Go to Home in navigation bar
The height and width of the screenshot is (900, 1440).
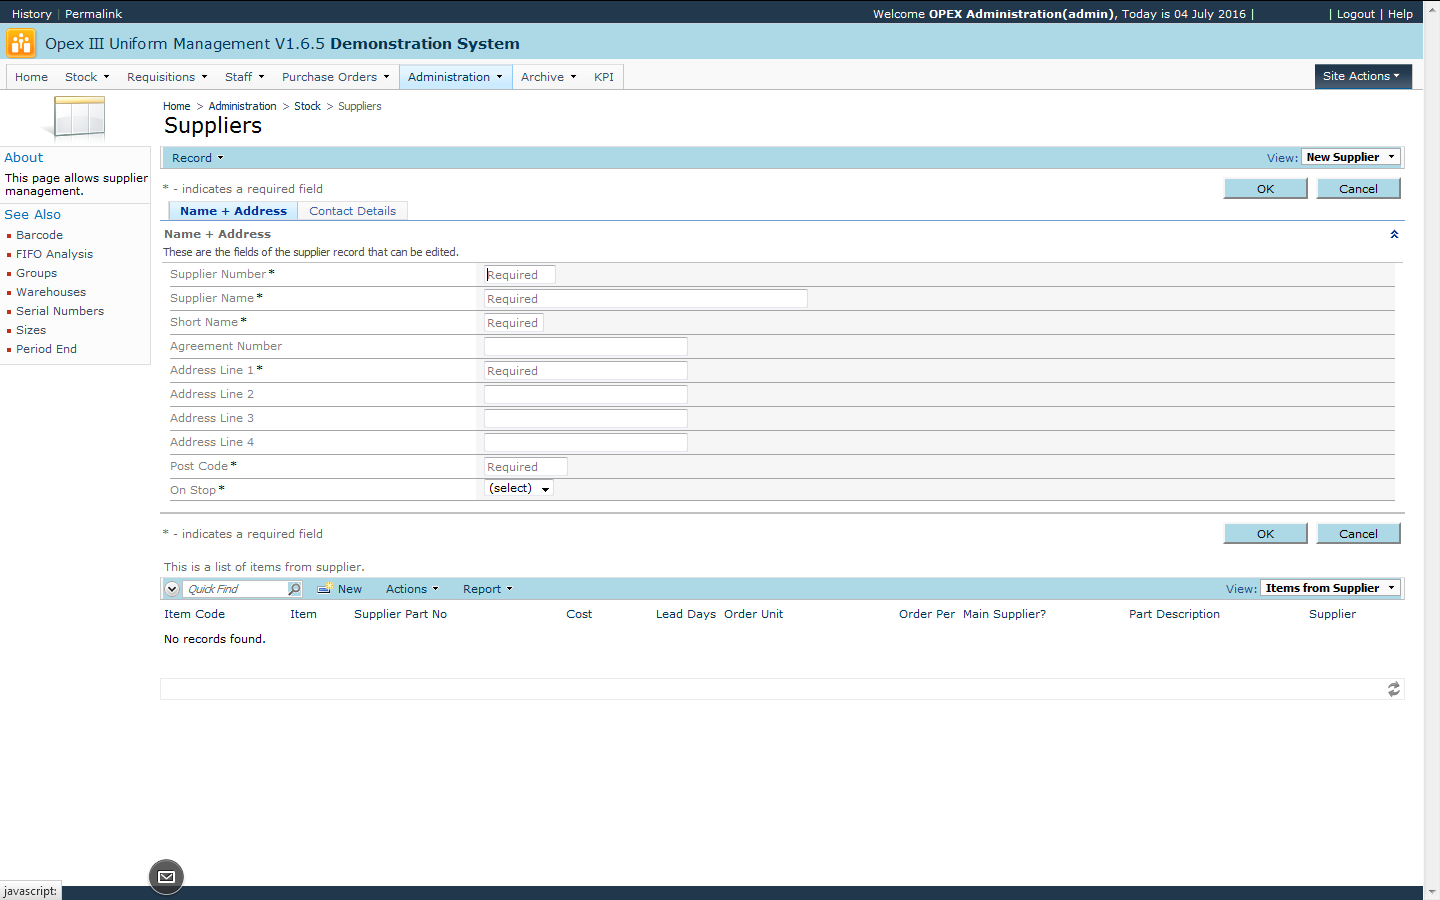[x=31, y=77]
